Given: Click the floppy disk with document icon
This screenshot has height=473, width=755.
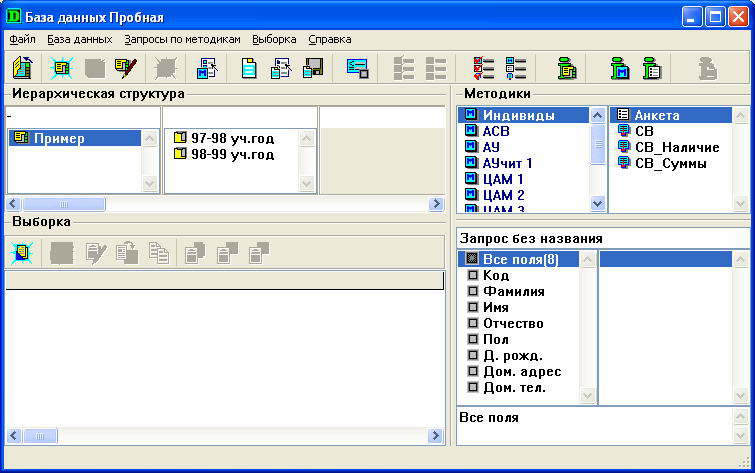Looking at the screenshot, I should pyautogui.click(x=313, y=68).
